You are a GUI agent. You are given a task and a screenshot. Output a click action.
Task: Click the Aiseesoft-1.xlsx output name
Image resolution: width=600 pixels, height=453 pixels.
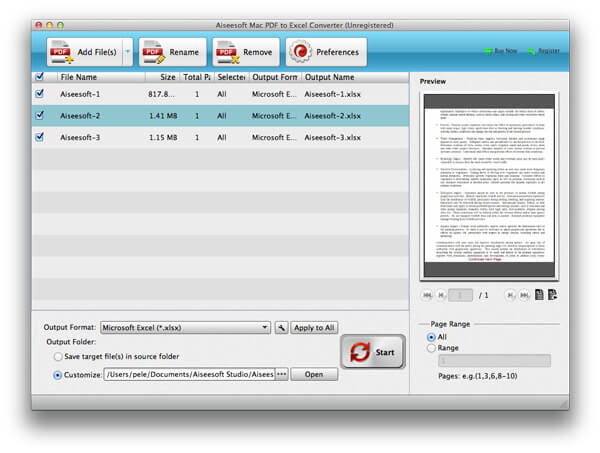(333, 94)
